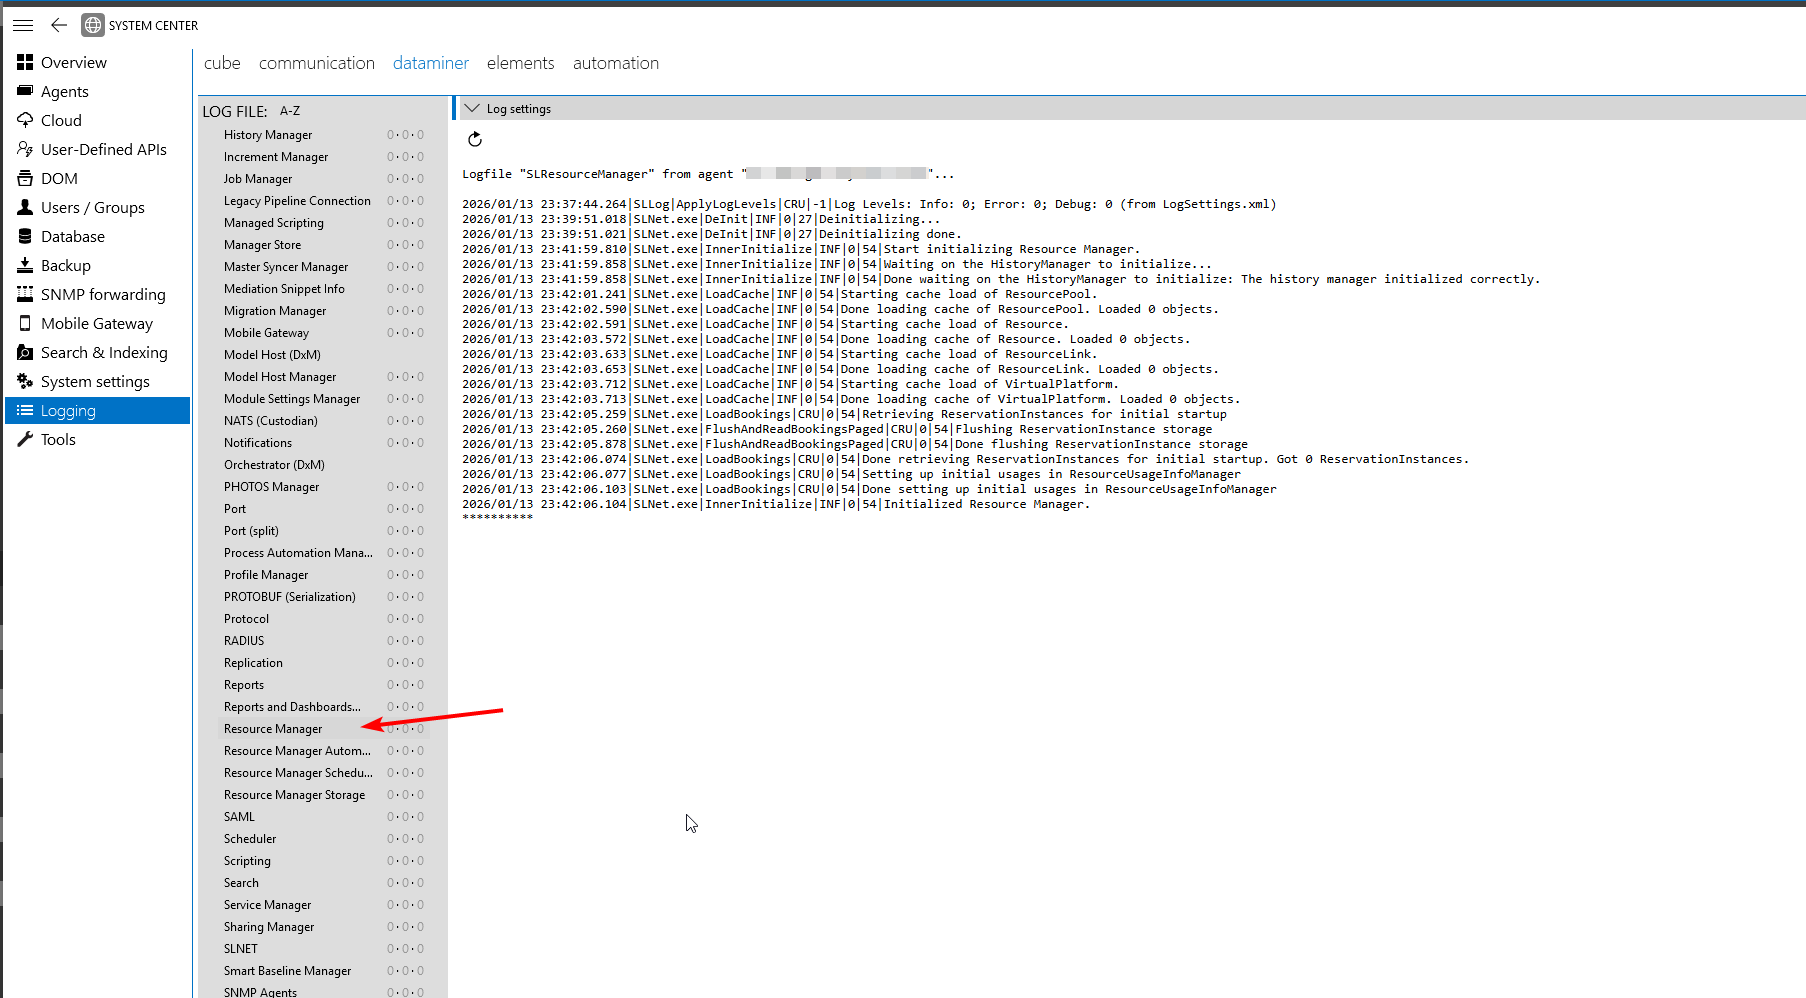Open System settings in sidebar
Viewport: 1806px width, 998px height.
(95, 381)
